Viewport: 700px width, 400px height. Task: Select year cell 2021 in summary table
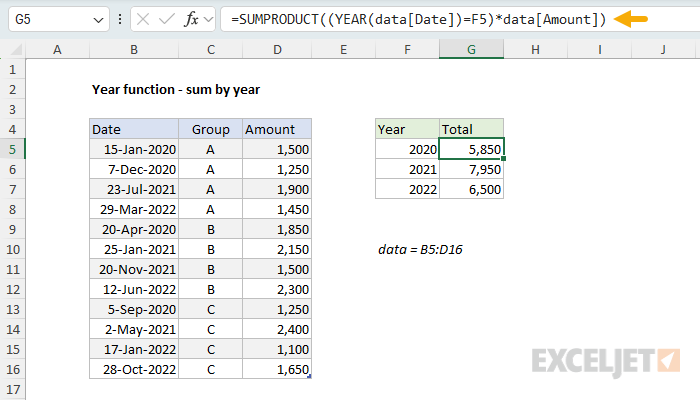407,169
